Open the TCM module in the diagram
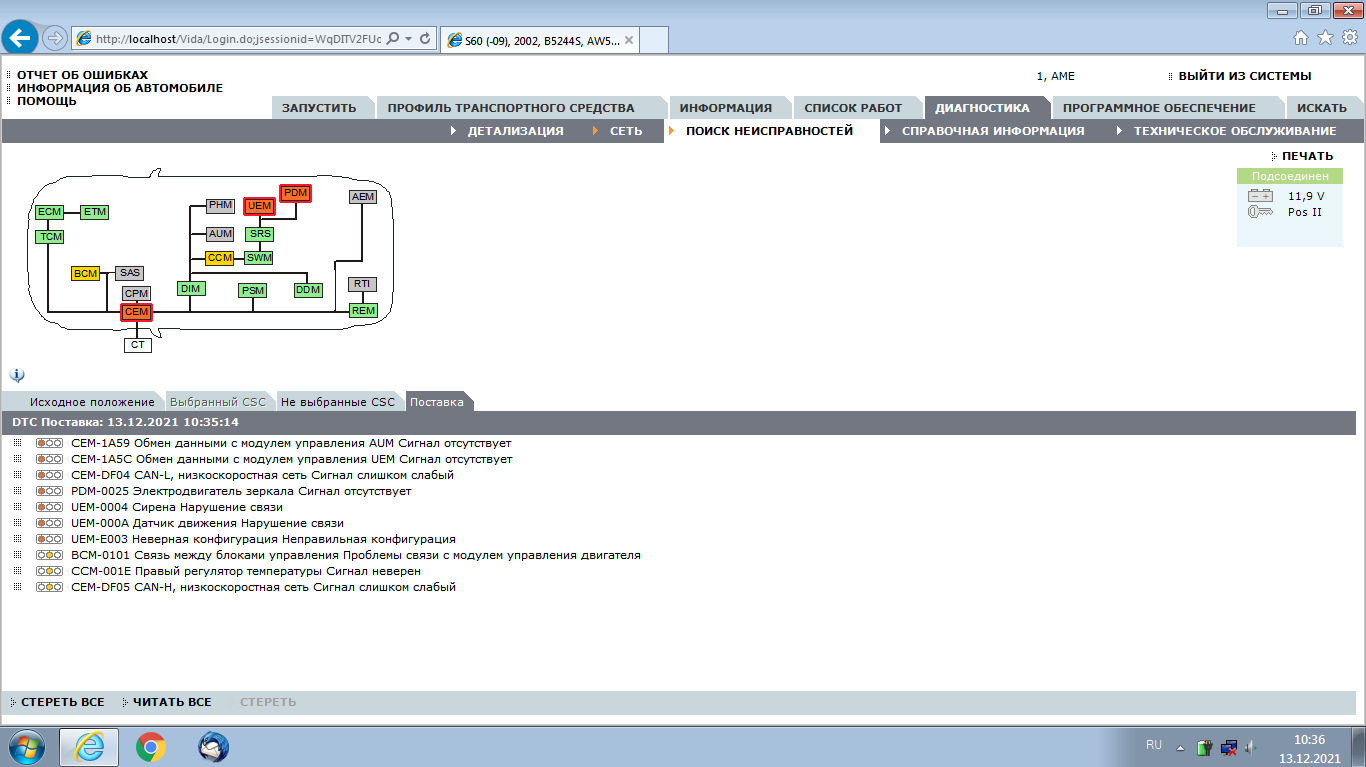The image size is (1366, 767). coord(49,237)
